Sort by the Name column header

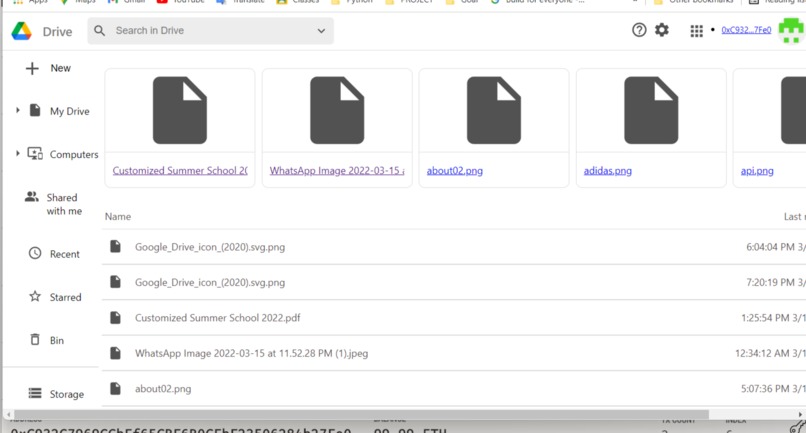(118, 216)
